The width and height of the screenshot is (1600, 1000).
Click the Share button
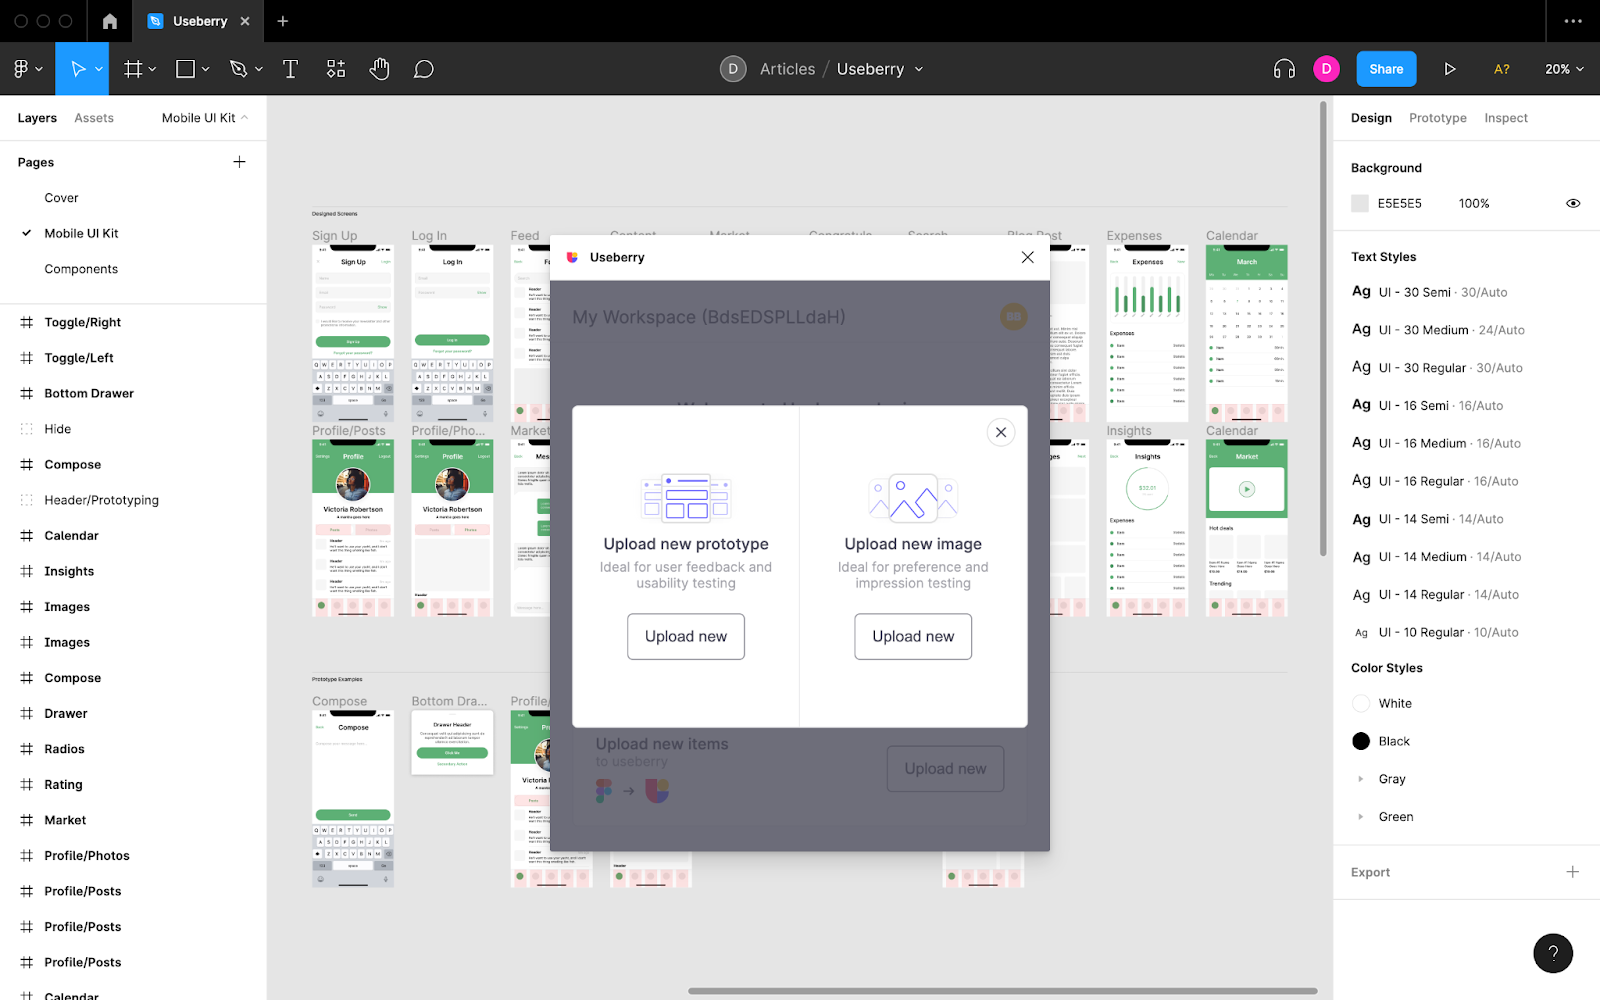[x=1386, y=69]
